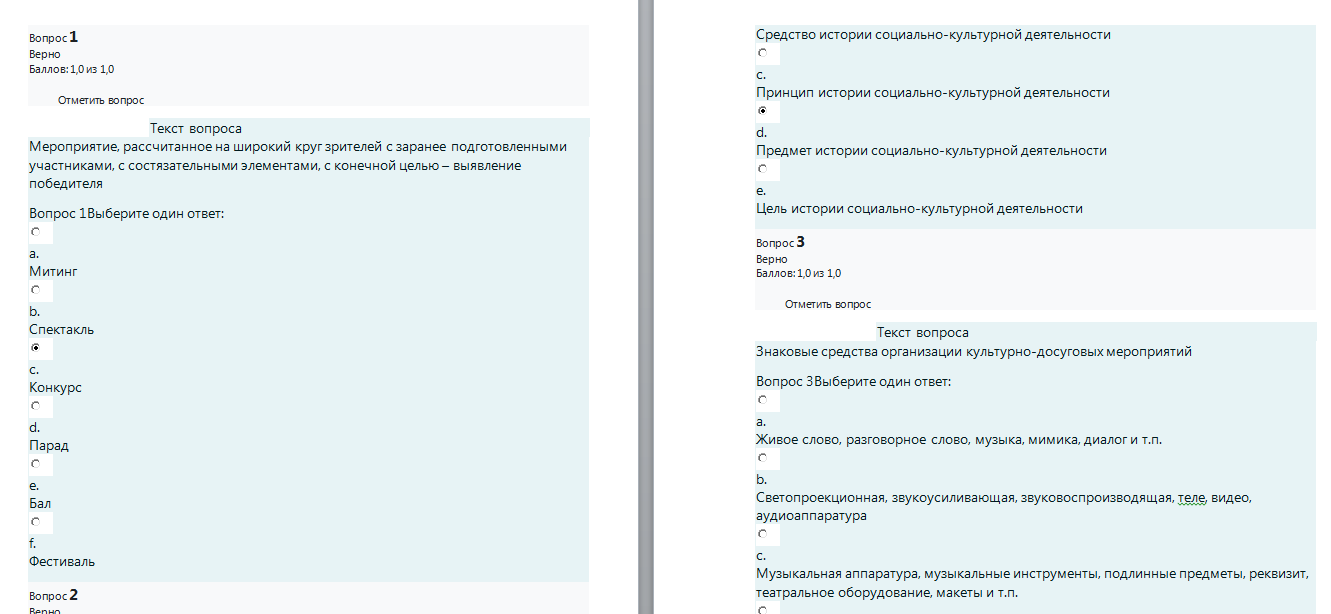Screen dimensions: 1331x614
Task: Click the selected radio button for Конкурс
Action: pos(35,348)
